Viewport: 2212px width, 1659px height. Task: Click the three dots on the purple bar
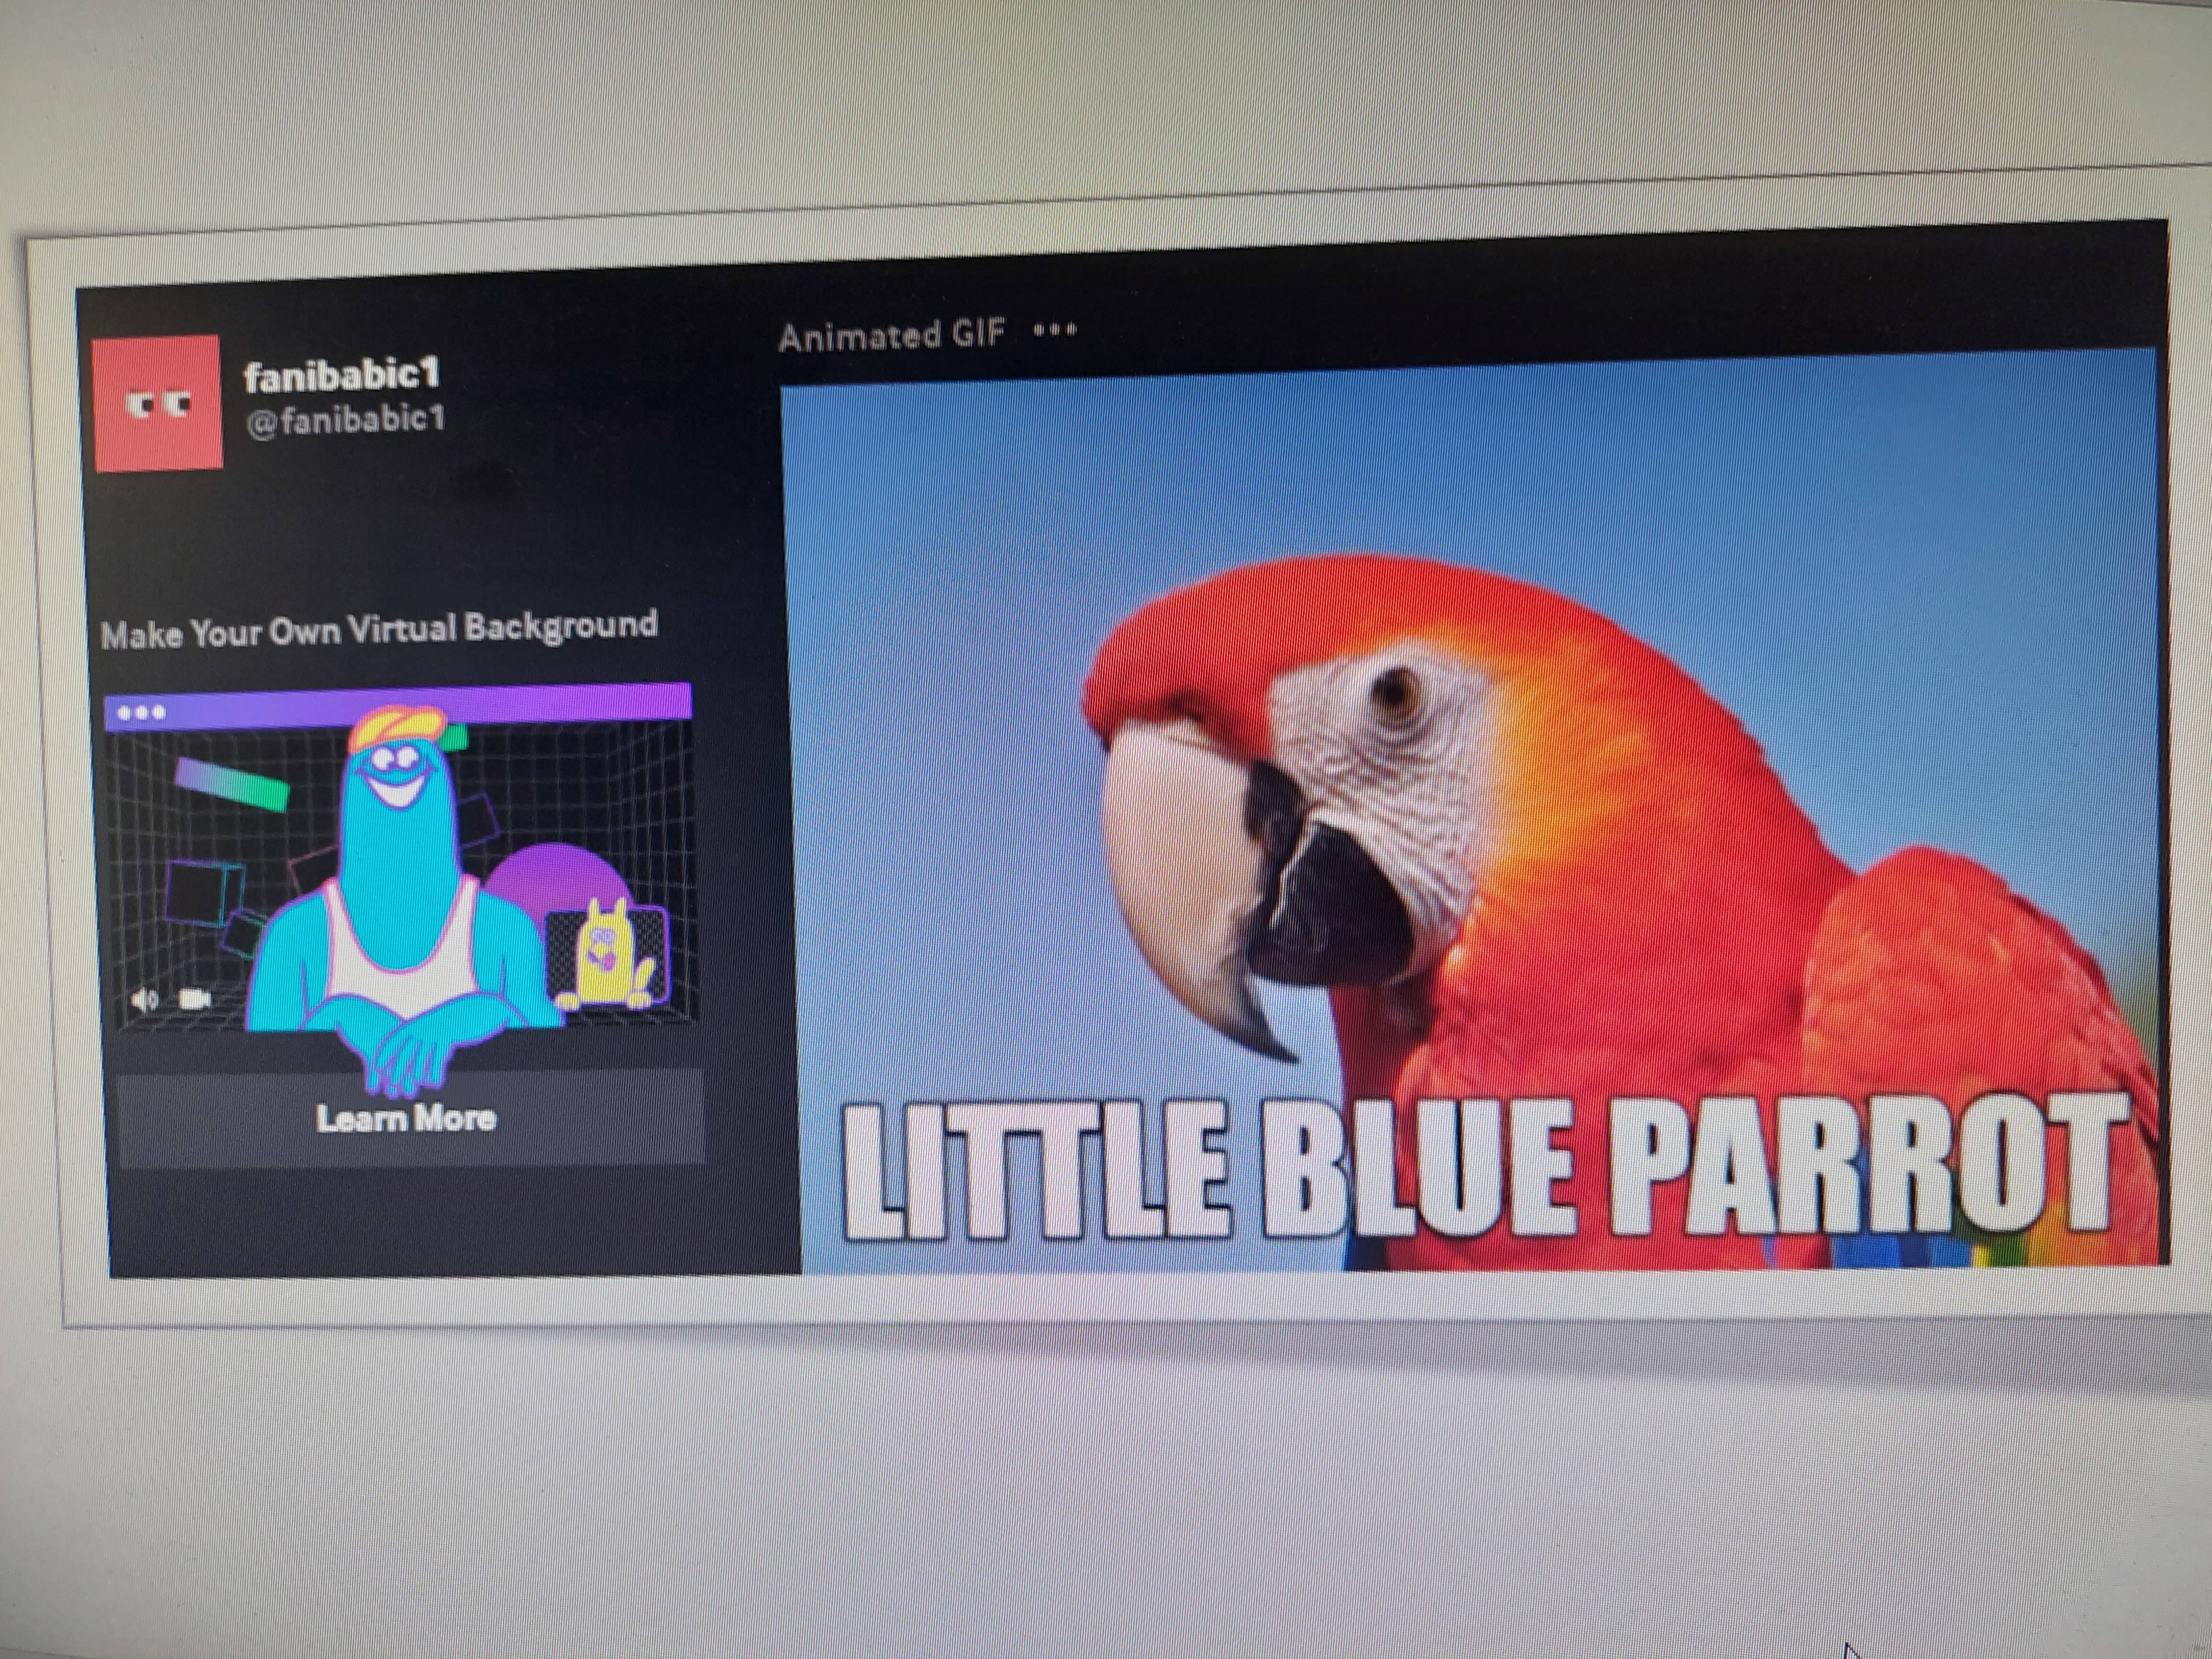[x=141, y=713]
